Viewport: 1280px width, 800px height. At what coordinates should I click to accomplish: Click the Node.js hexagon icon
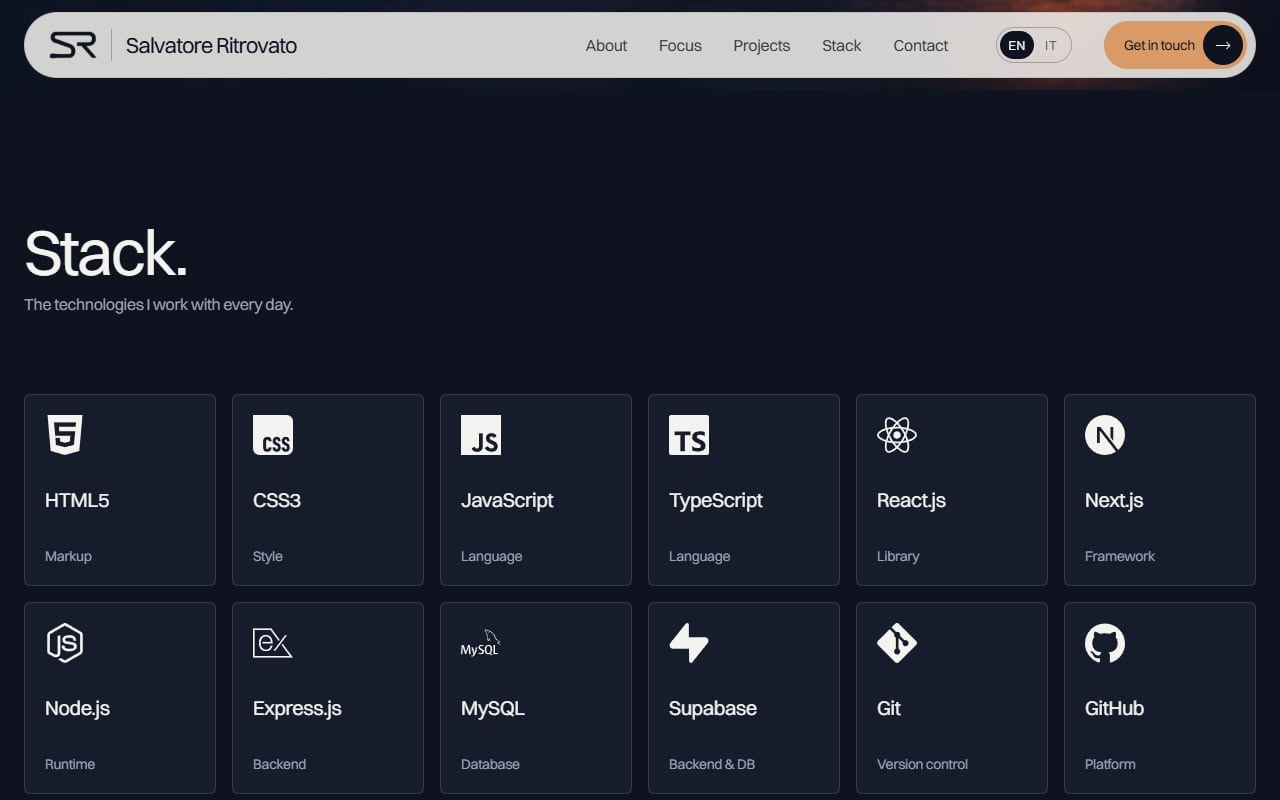point(65,643)
